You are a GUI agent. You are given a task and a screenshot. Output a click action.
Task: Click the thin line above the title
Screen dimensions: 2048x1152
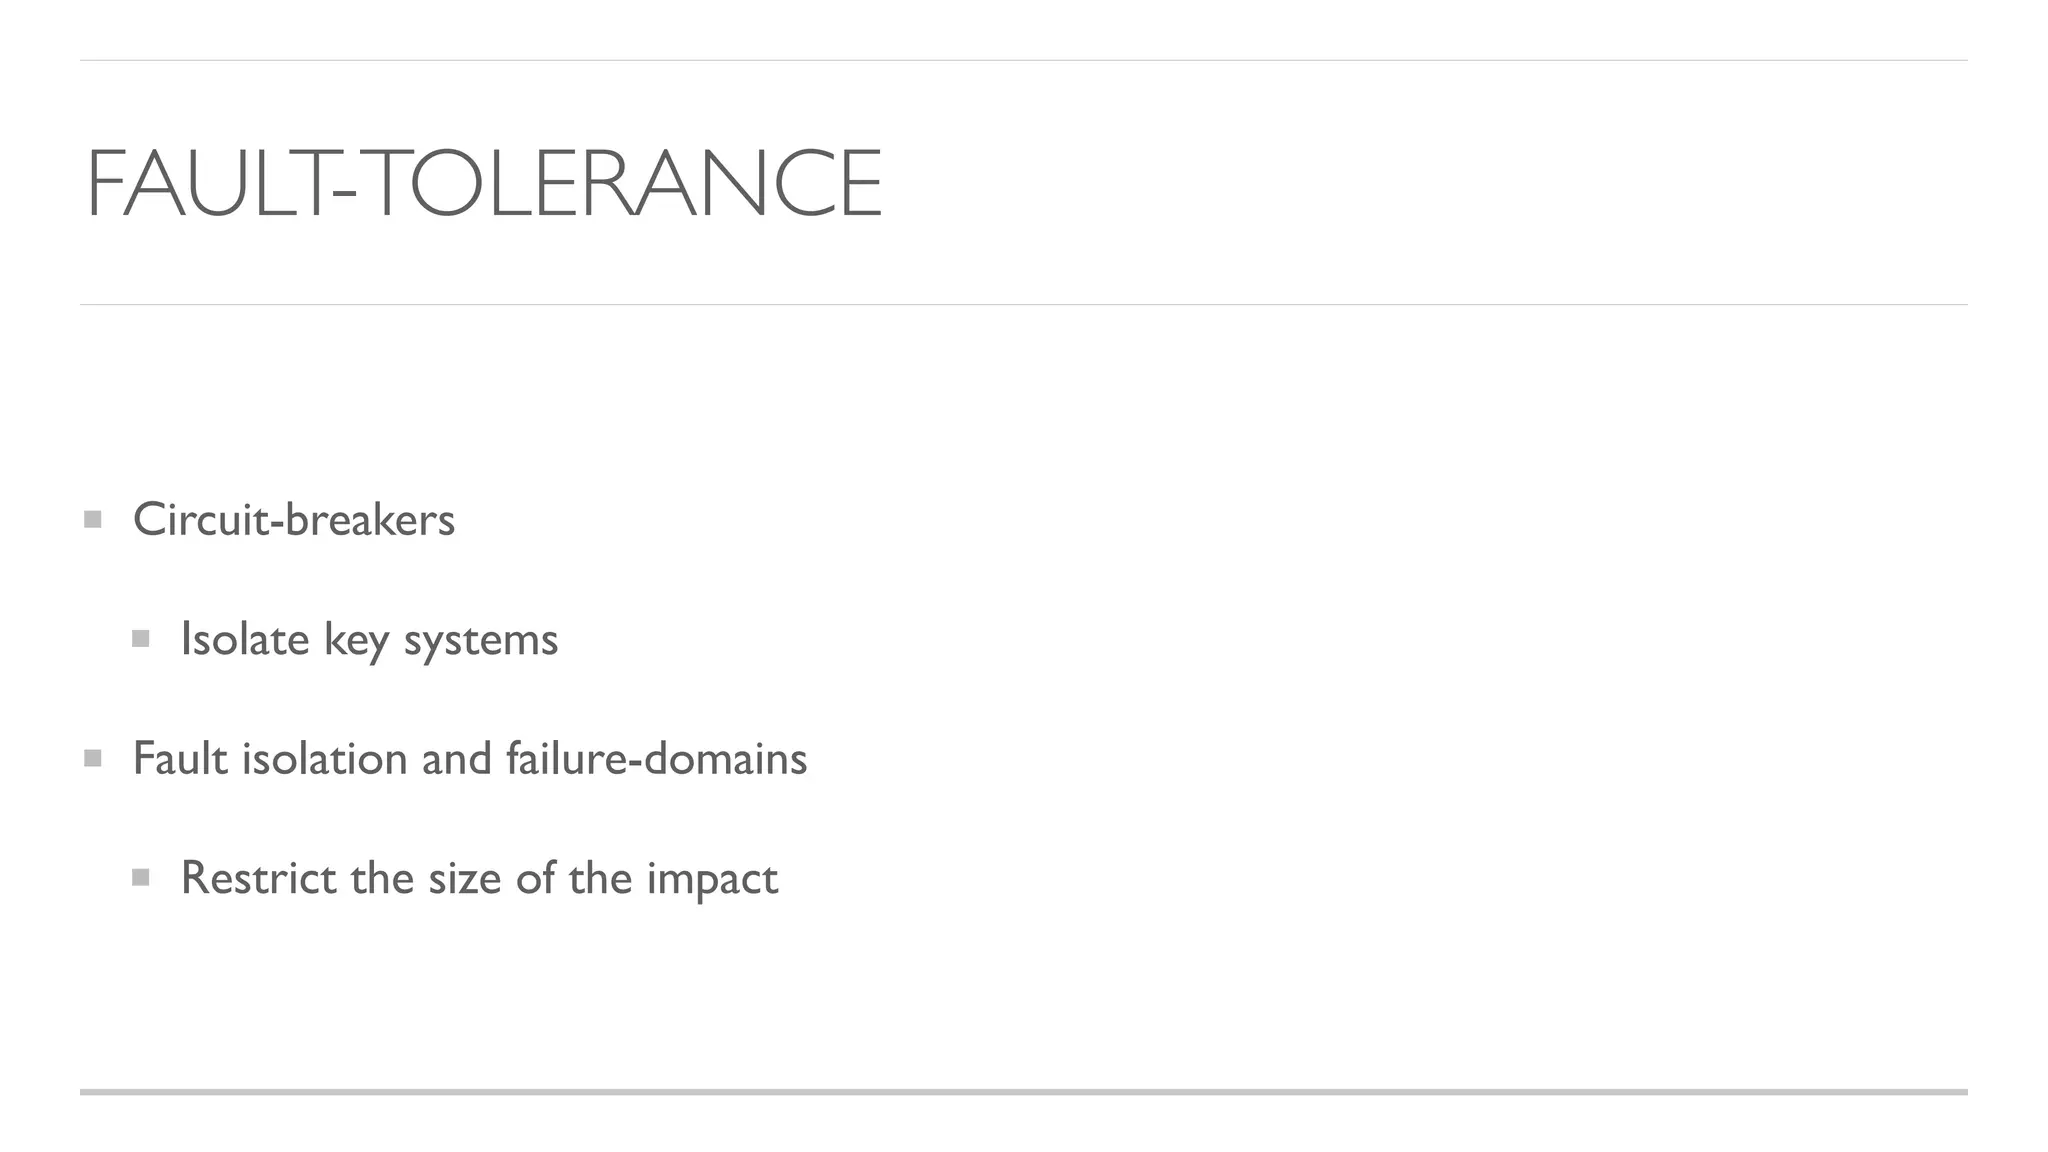point(1024,60)
